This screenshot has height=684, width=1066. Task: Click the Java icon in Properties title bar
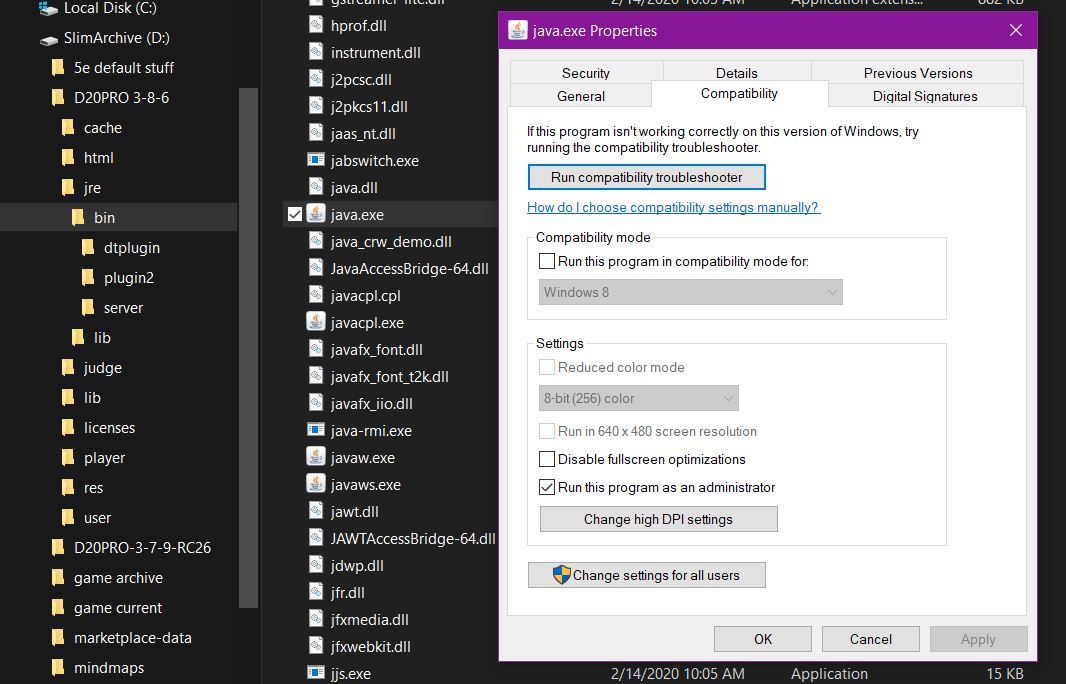tap(518, 31)
